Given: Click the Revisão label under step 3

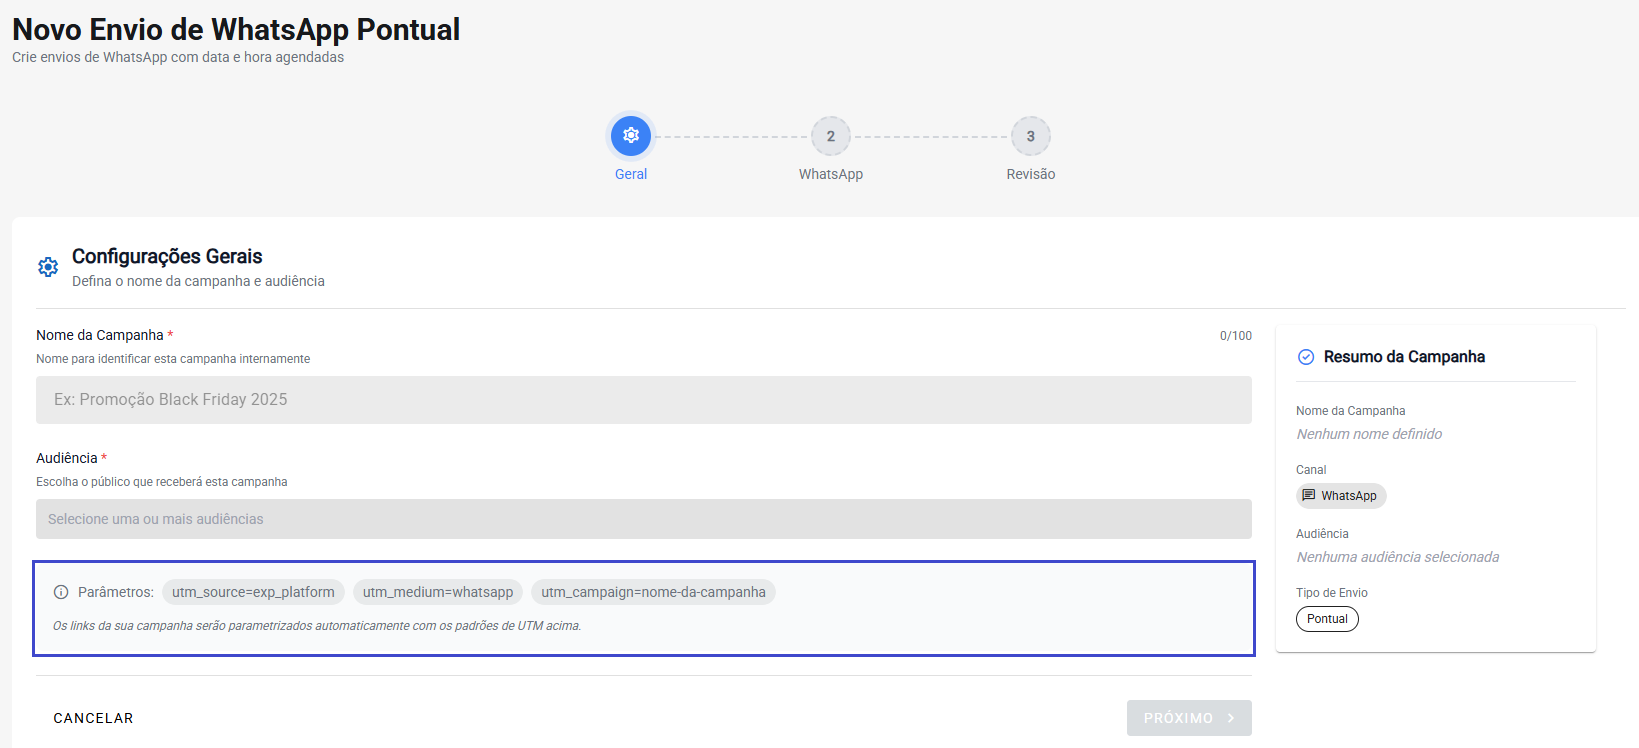Looking at the screenshot, I should (x=1030, y=174).
